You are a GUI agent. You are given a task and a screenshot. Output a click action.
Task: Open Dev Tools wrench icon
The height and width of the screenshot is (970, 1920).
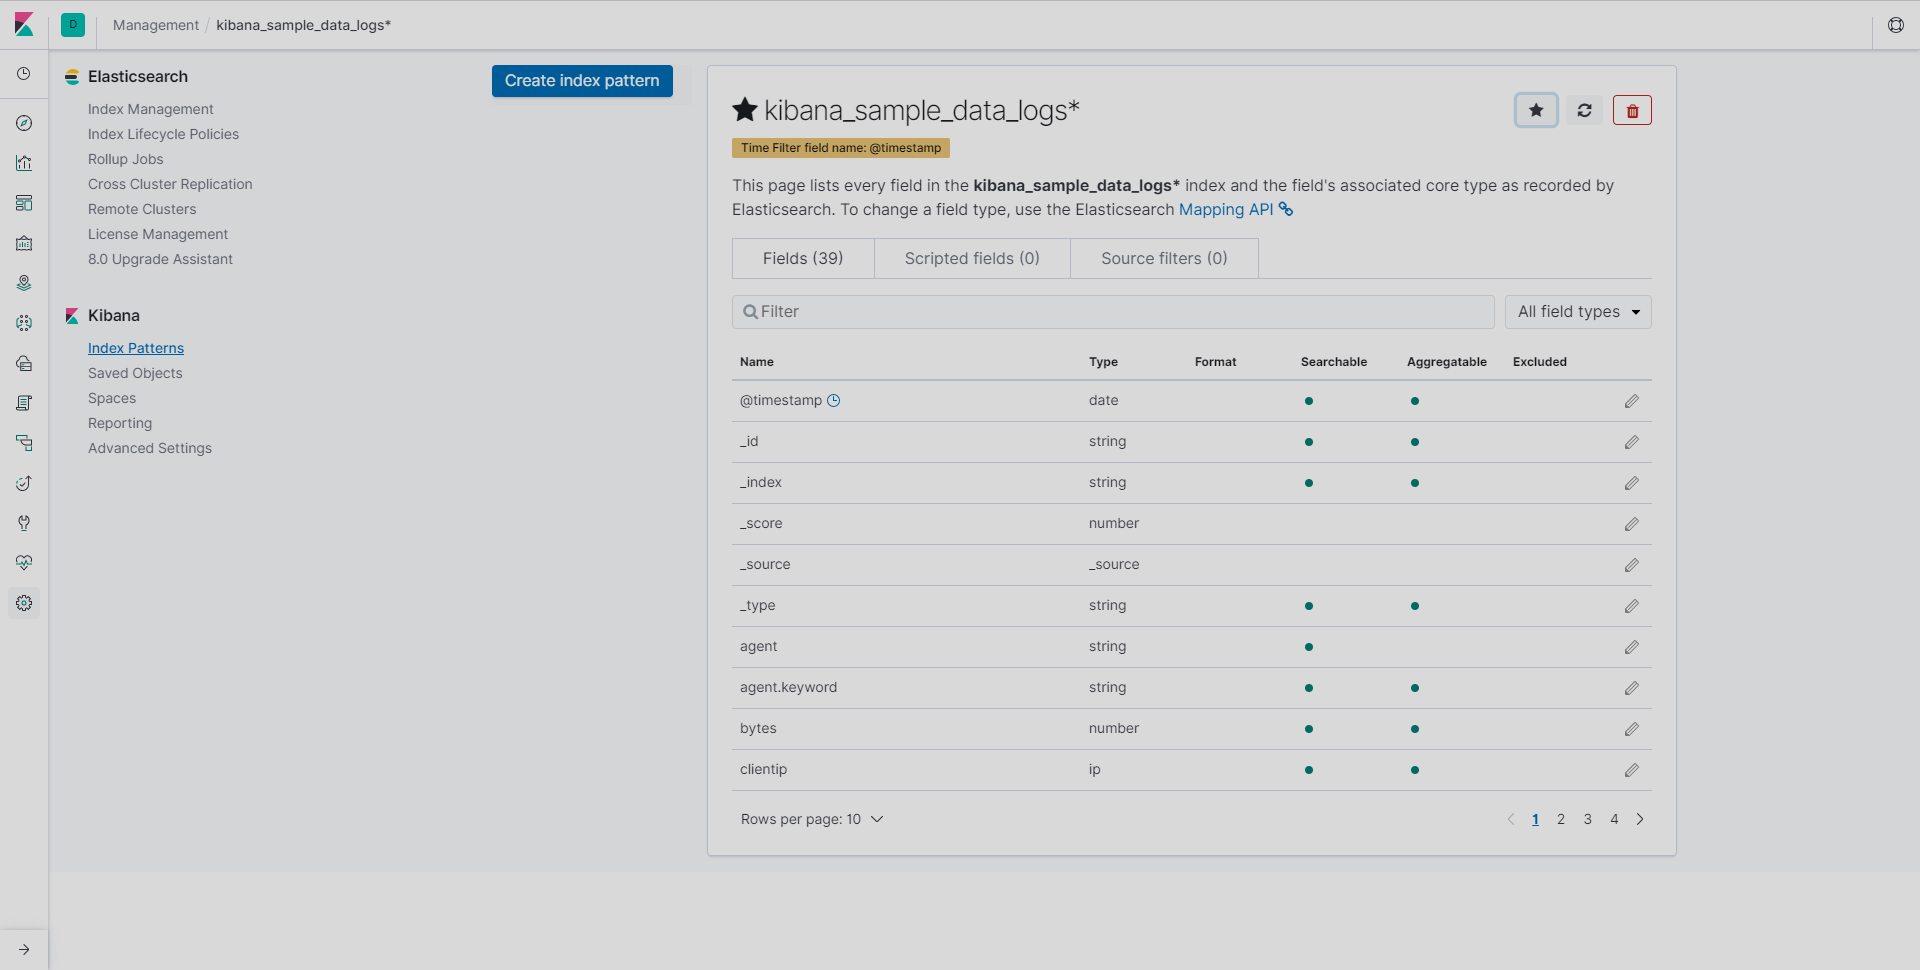pos(24,523)
